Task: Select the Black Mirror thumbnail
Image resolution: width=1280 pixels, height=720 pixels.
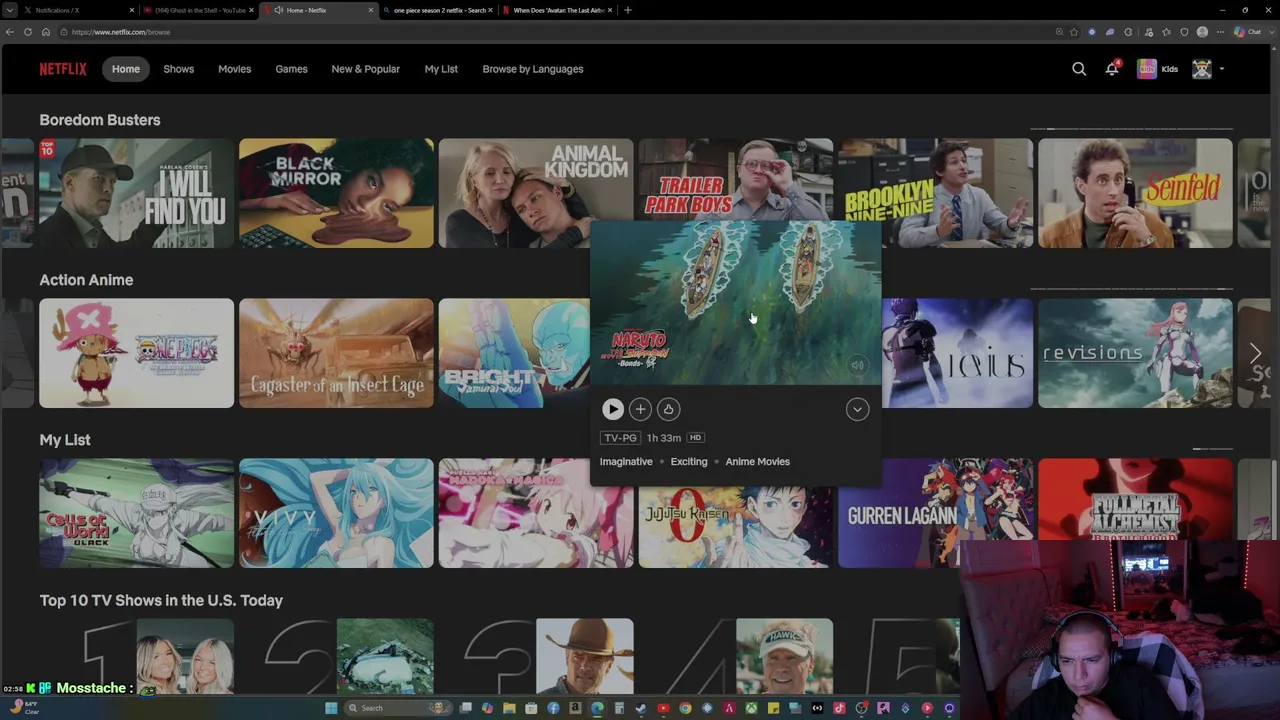Action: (336, 193)
